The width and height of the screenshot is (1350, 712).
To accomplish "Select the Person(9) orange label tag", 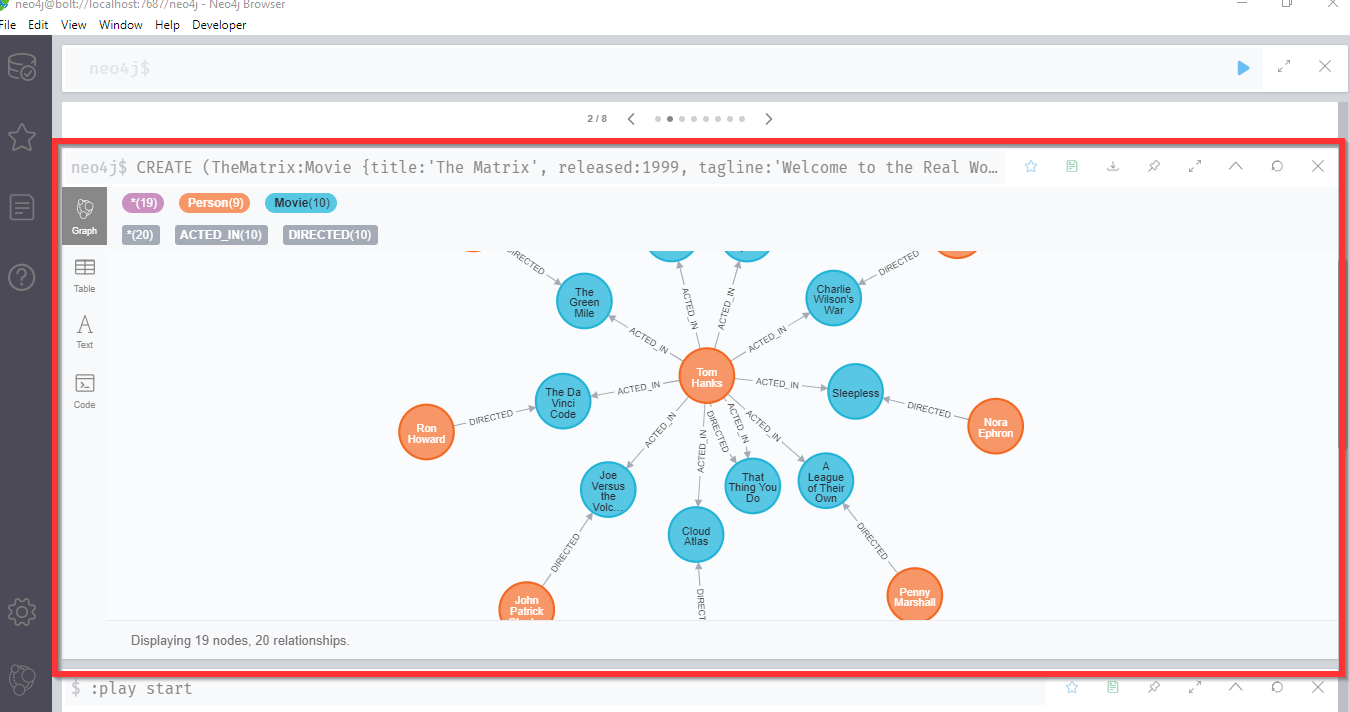I will click(213, 203).
